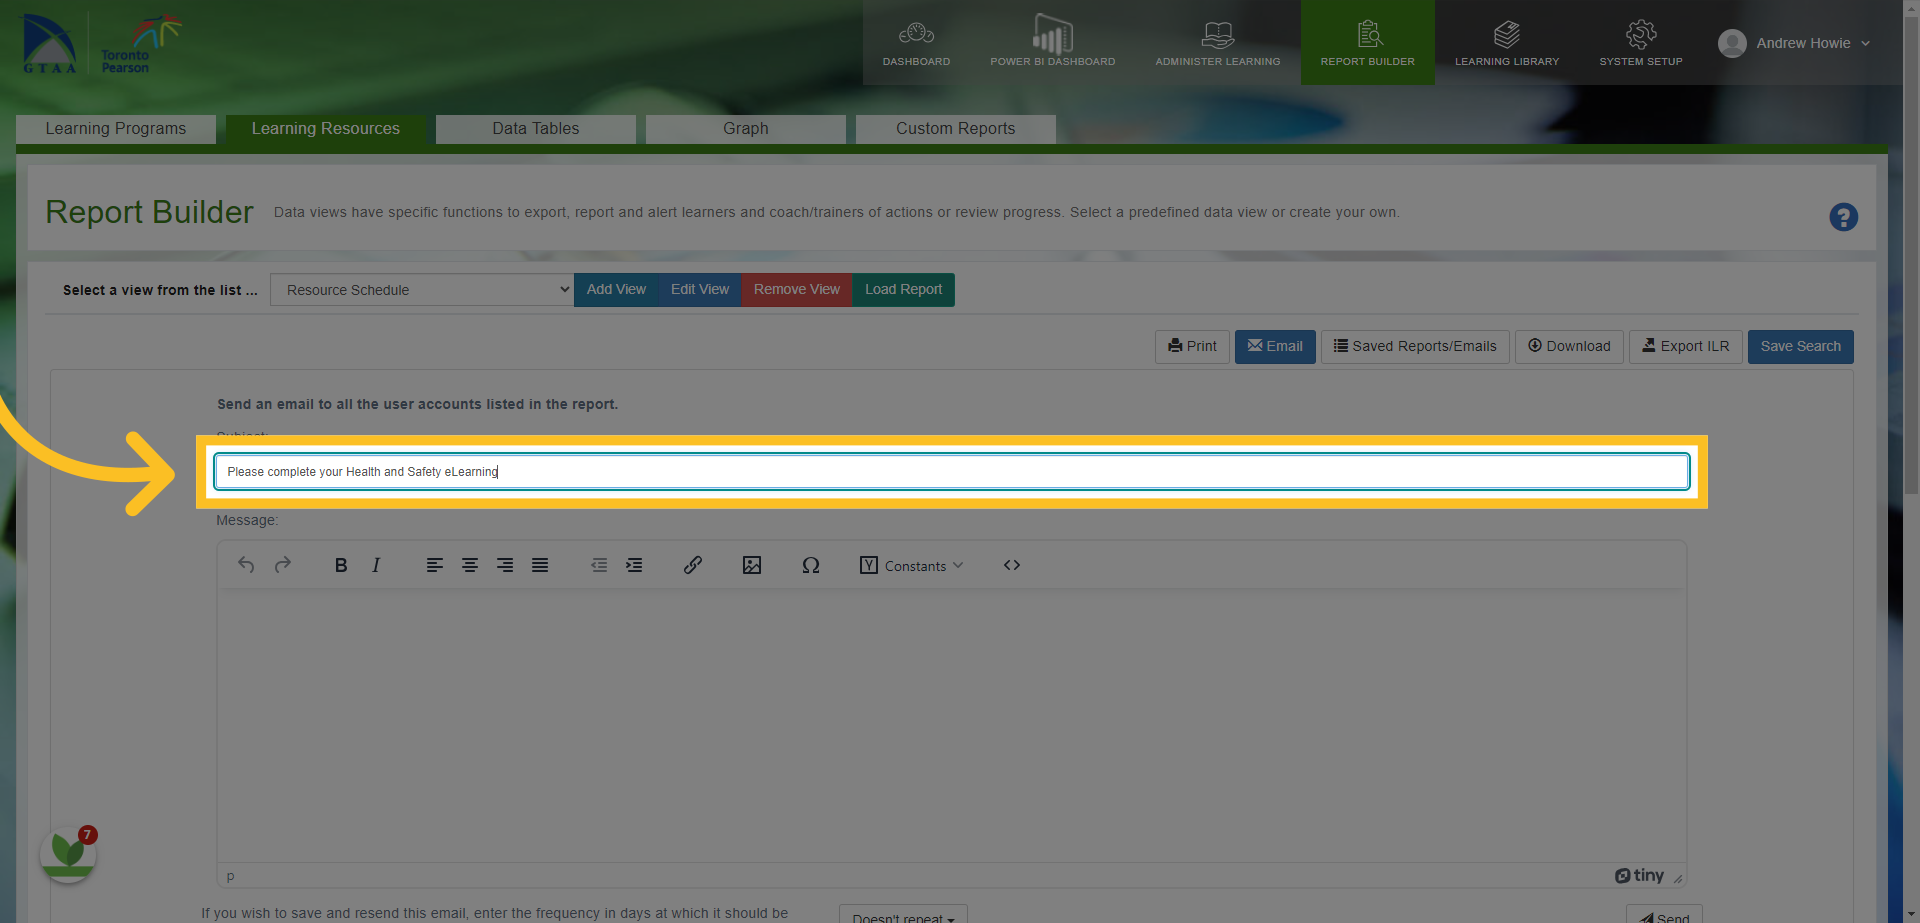Open Saved Reports/Emails
Image resolution: width=1920 pixels, height=923 pixels.
[1415, 347]
